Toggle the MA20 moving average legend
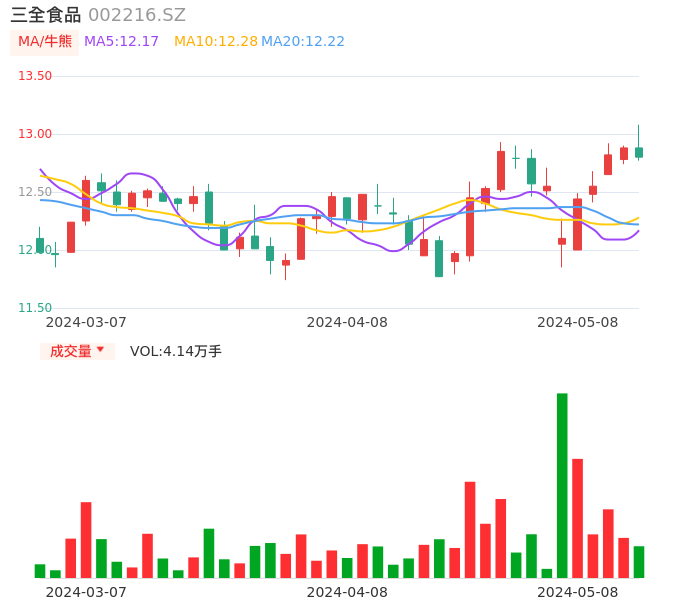 point(303,42)
